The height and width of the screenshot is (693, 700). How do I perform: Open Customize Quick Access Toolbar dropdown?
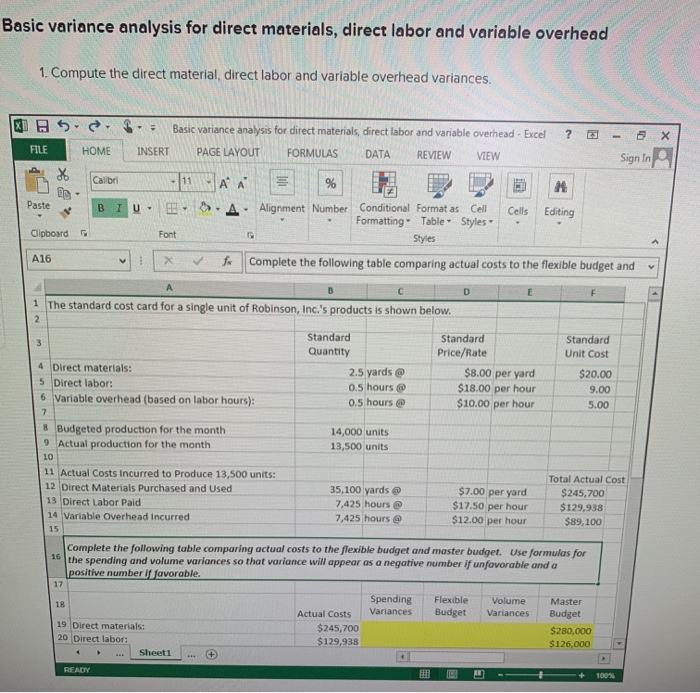(153, 128)
